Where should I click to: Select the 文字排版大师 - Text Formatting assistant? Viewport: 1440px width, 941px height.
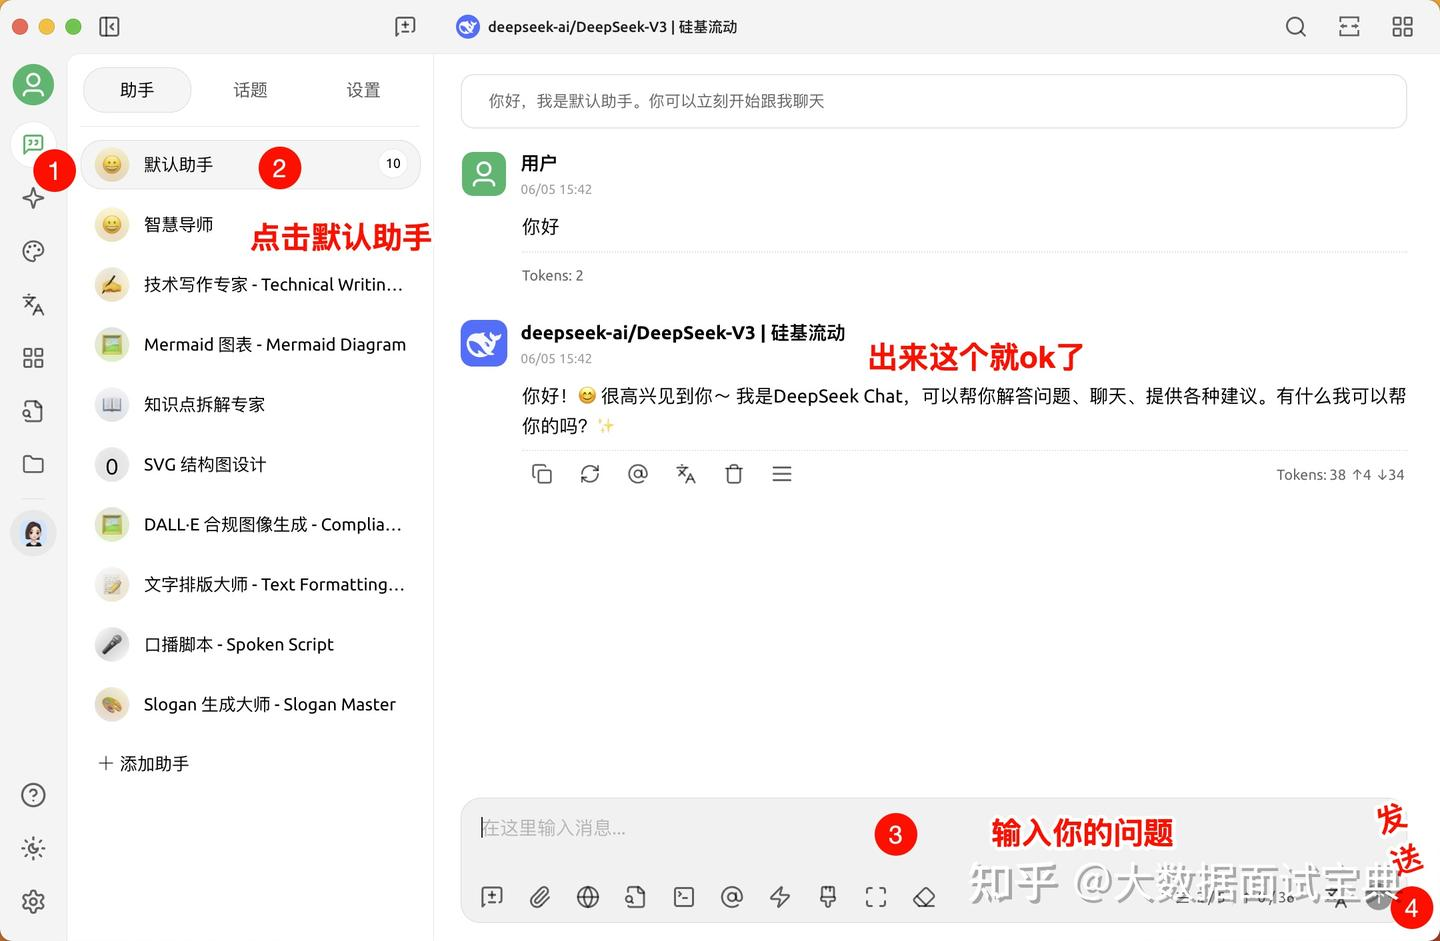251,584
